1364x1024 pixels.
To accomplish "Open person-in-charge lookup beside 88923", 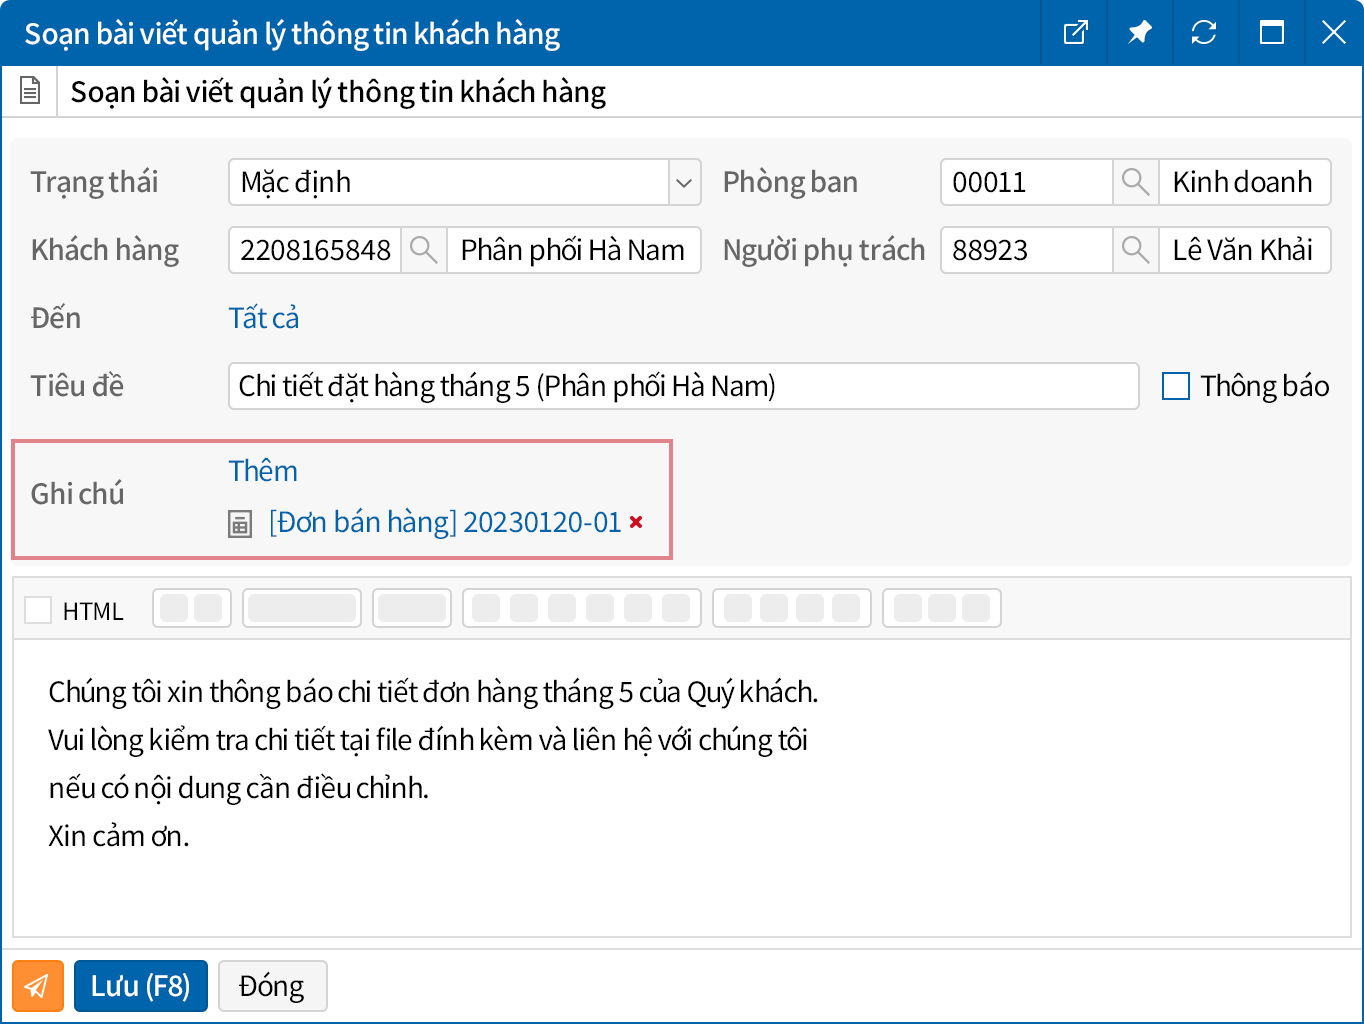I will (1135, 250).
